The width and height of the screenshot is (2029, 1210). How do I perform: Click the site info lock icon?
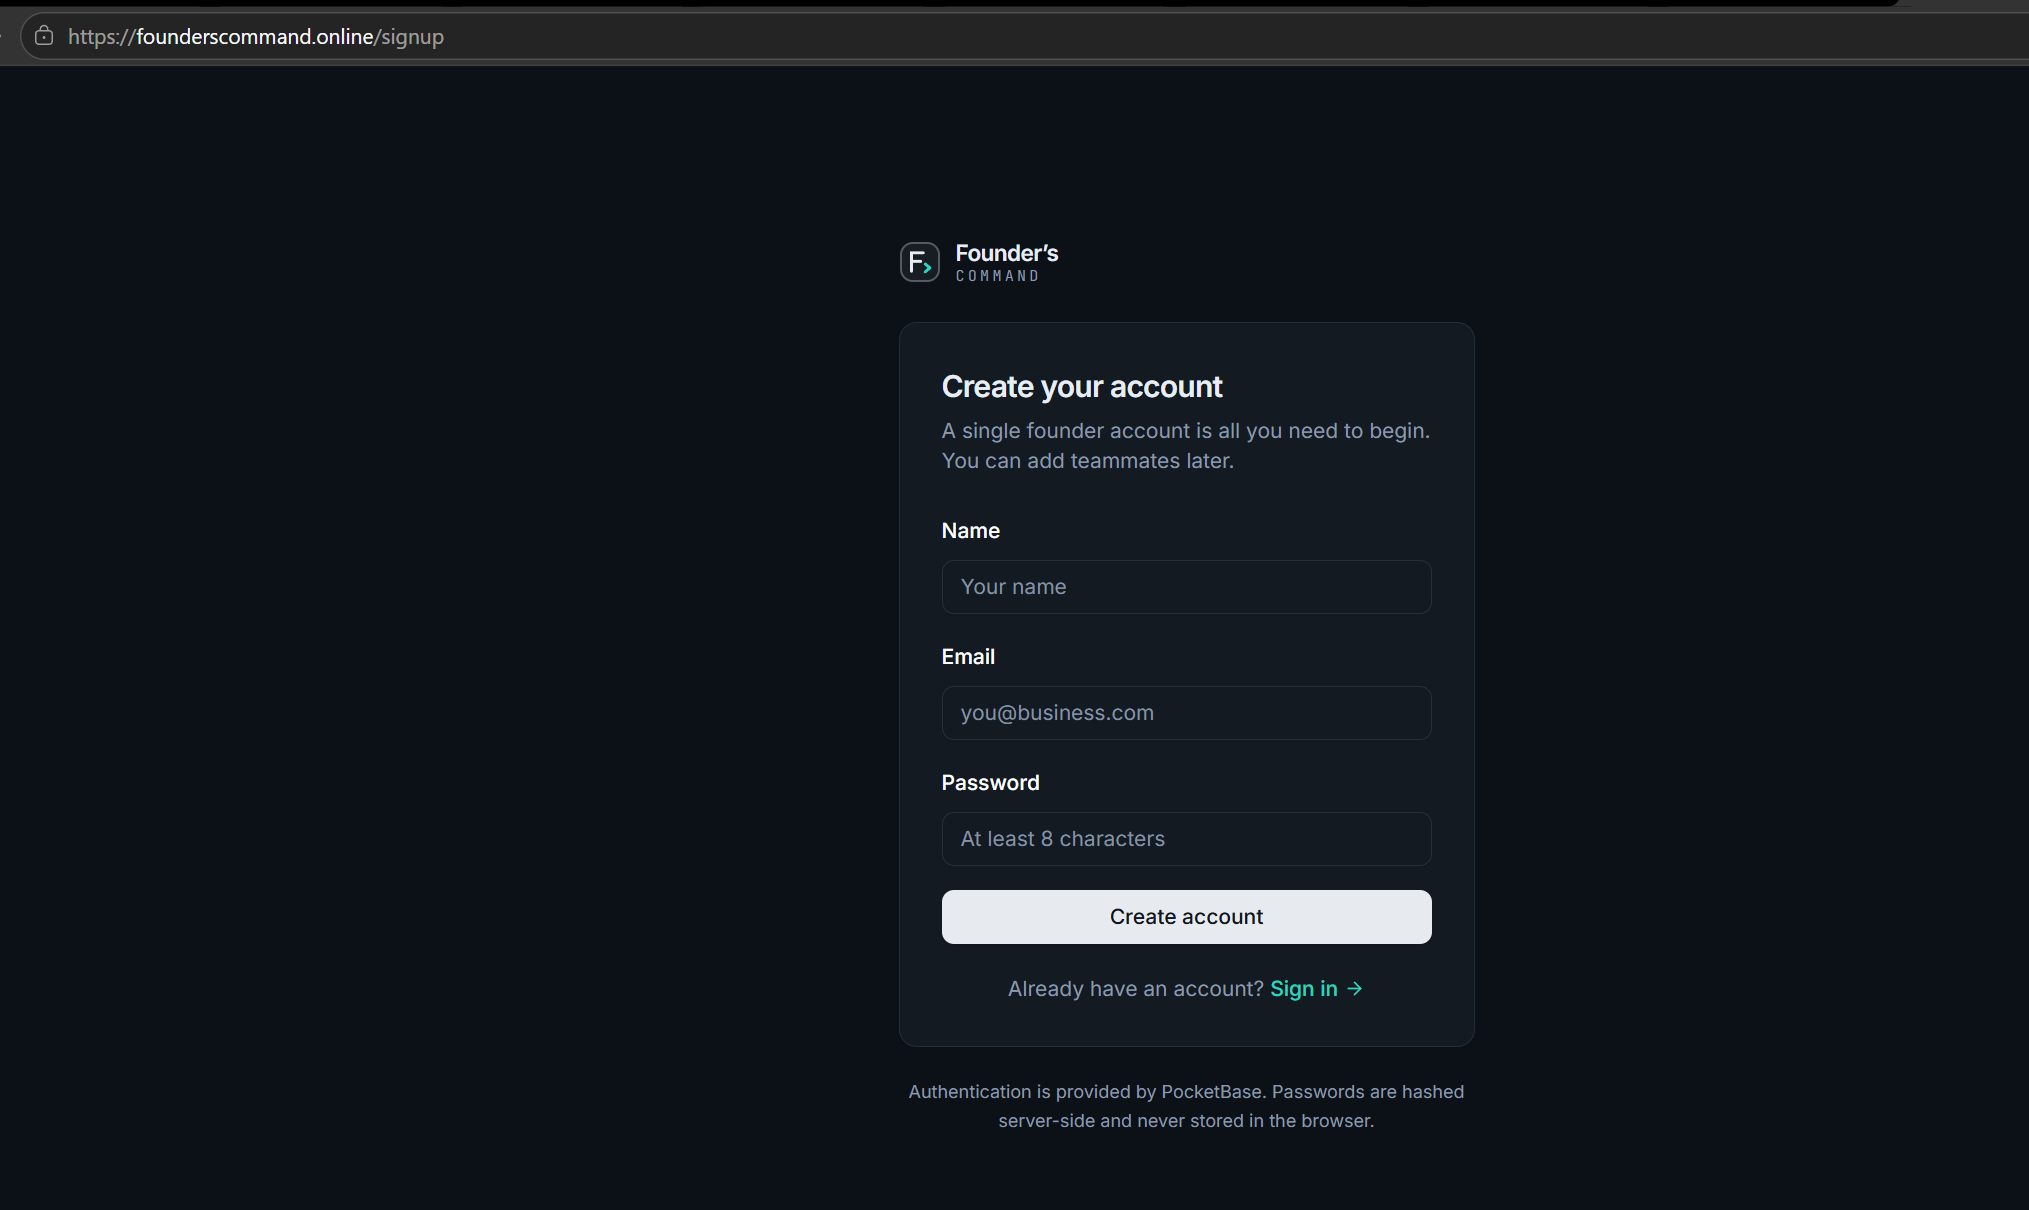pyautogui.click(x=44, y=36)
